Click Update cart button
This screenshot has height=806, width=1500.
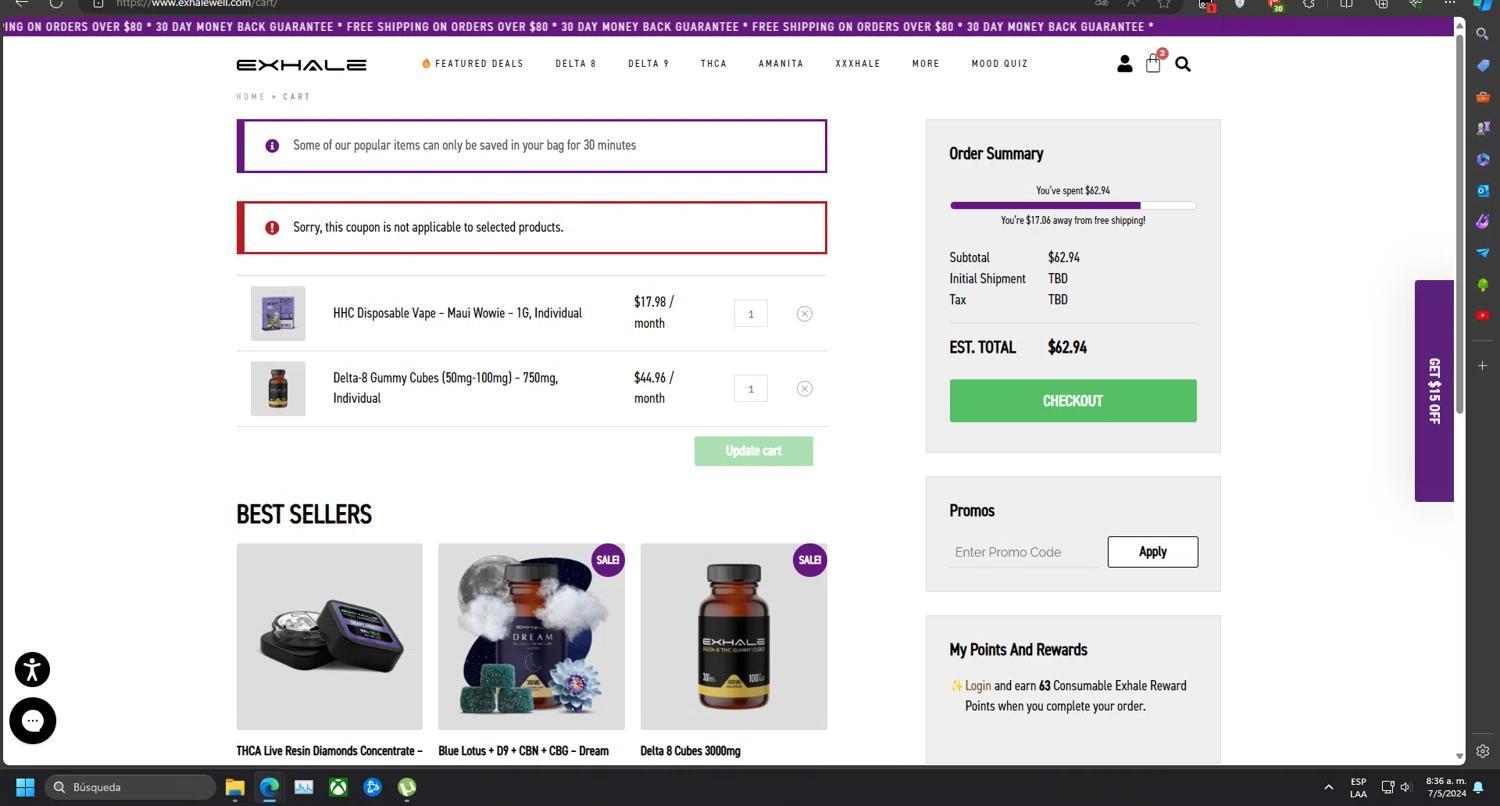click(x=754, y=451)
